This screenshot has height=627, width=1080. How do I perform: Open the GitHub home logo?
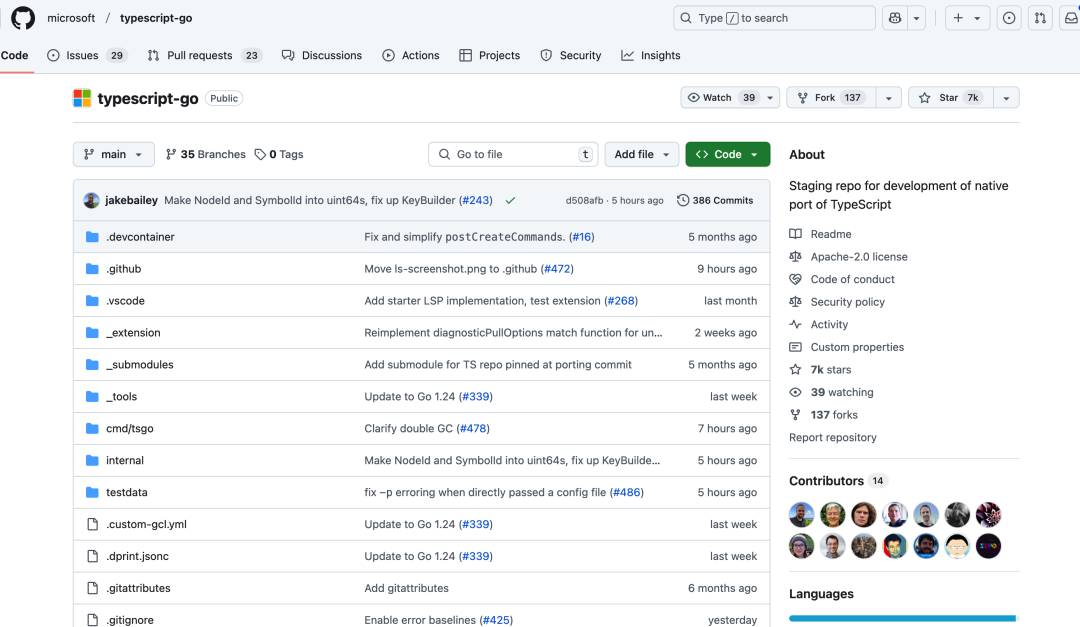(23, 18)
